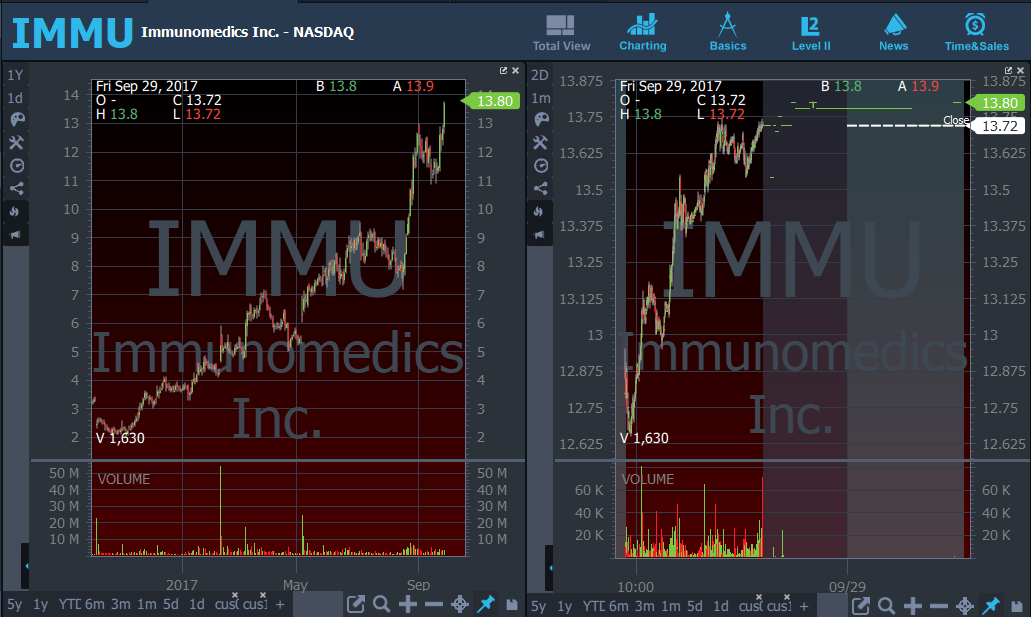Zoom in with plus on left chart

[x=408, y=605]
